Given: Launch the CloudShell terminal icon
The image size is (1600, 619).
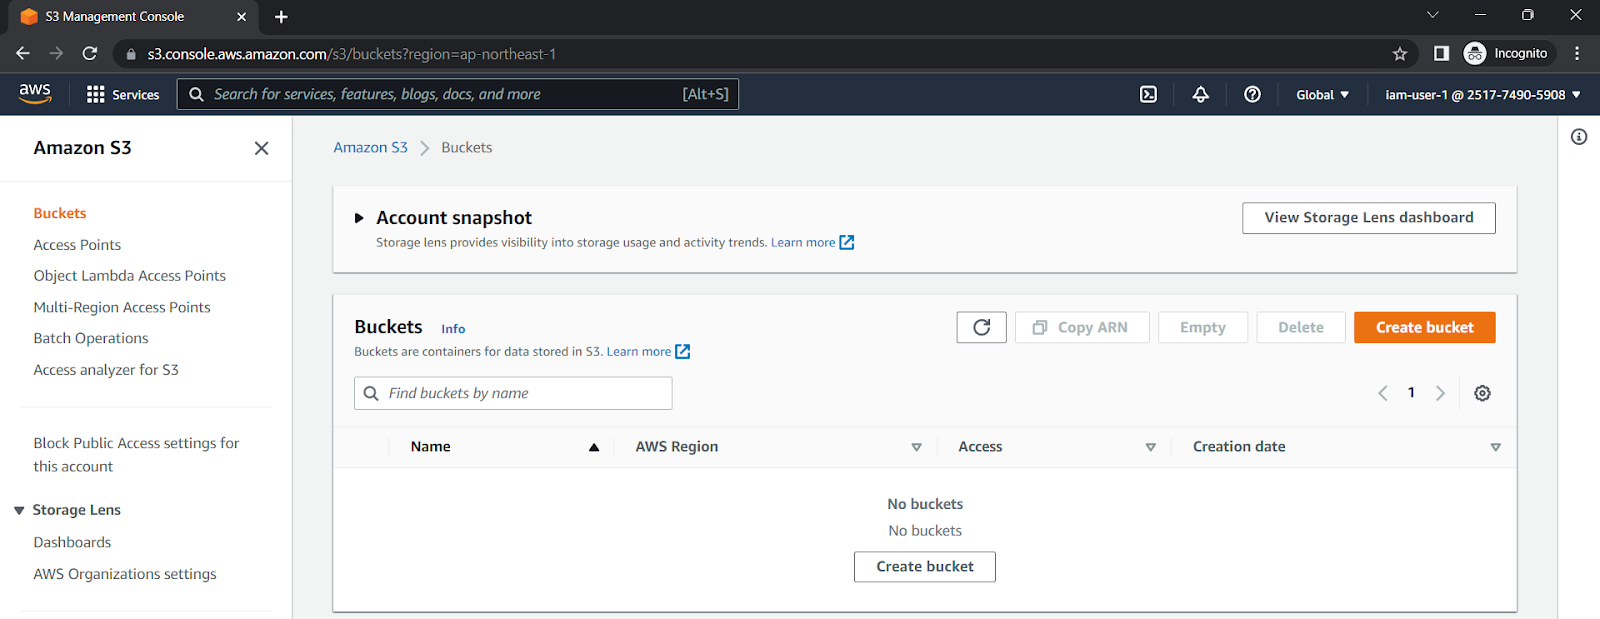Looking at the screenshot, I should (1148, 94).
